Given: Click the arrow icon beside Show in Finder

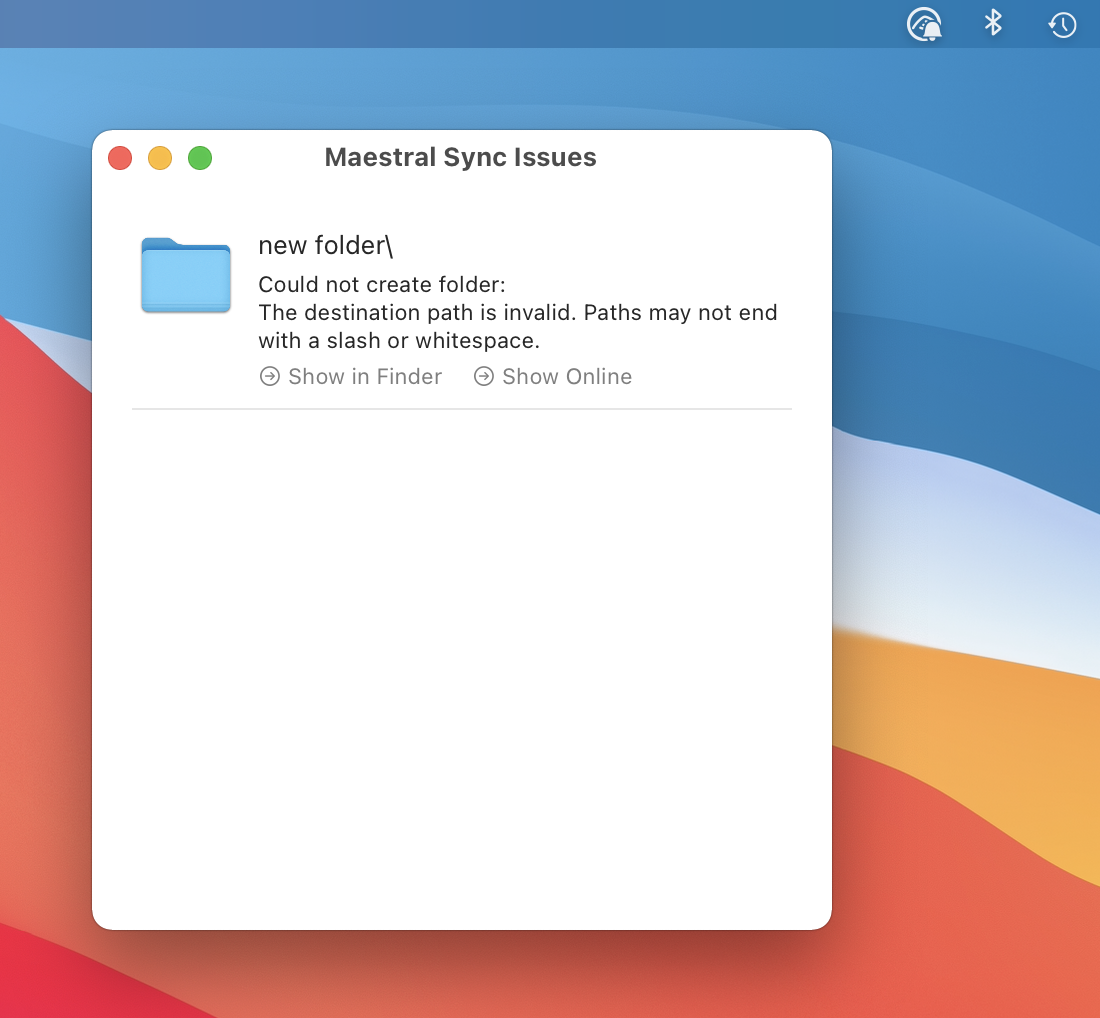Looking at the screenshot, I should [x=269, y=377].
